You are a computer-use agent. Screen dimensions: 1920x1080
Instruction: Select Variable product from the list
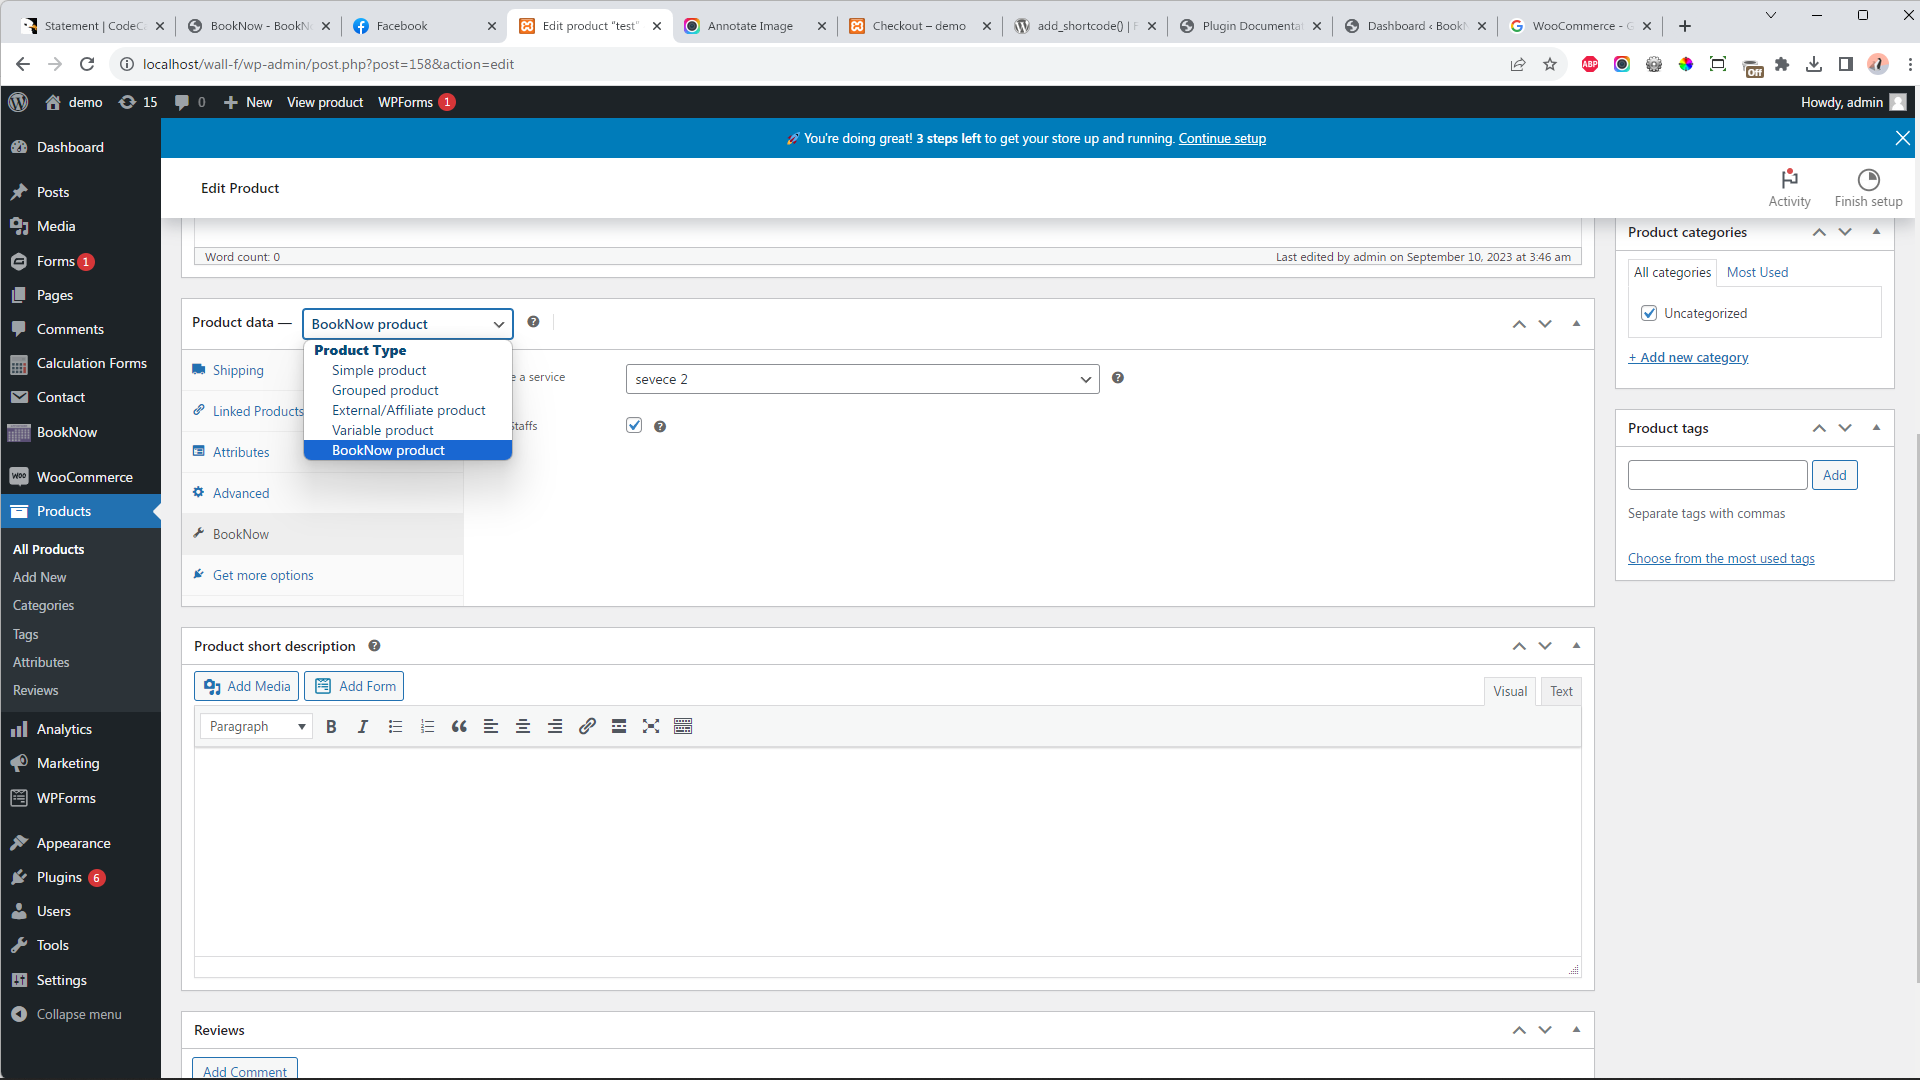point(382,431)
